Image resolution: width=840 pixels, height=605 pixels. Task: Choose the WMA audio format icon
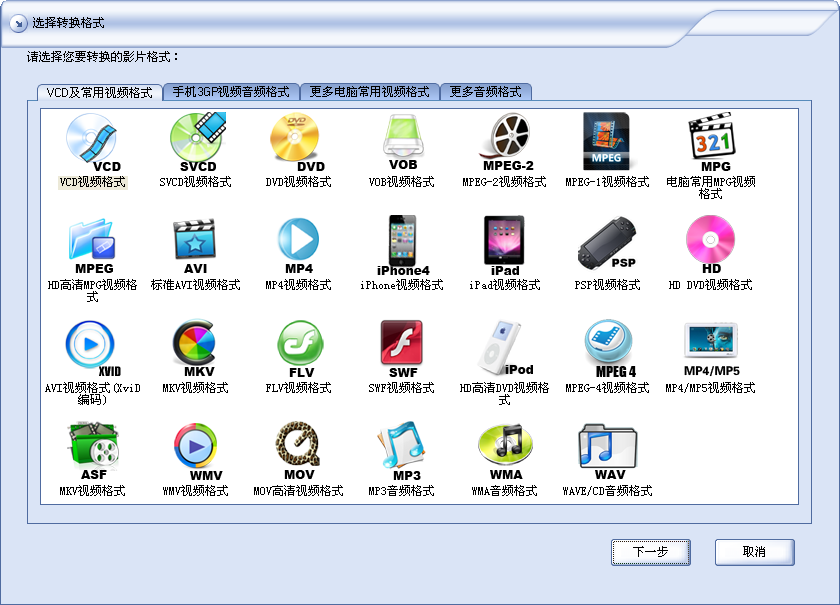pyautogui.click(x=505, y=452)
